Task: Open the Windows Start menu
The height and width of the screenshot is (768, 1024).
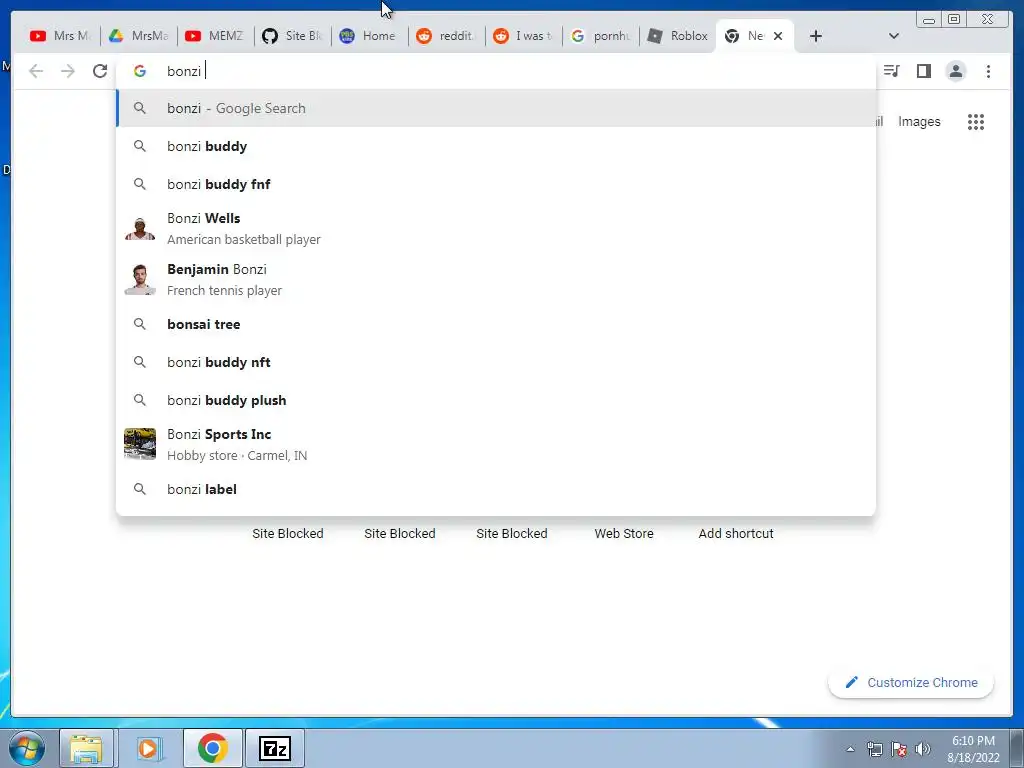Action: pyautogui.click(x=27, y=748)
